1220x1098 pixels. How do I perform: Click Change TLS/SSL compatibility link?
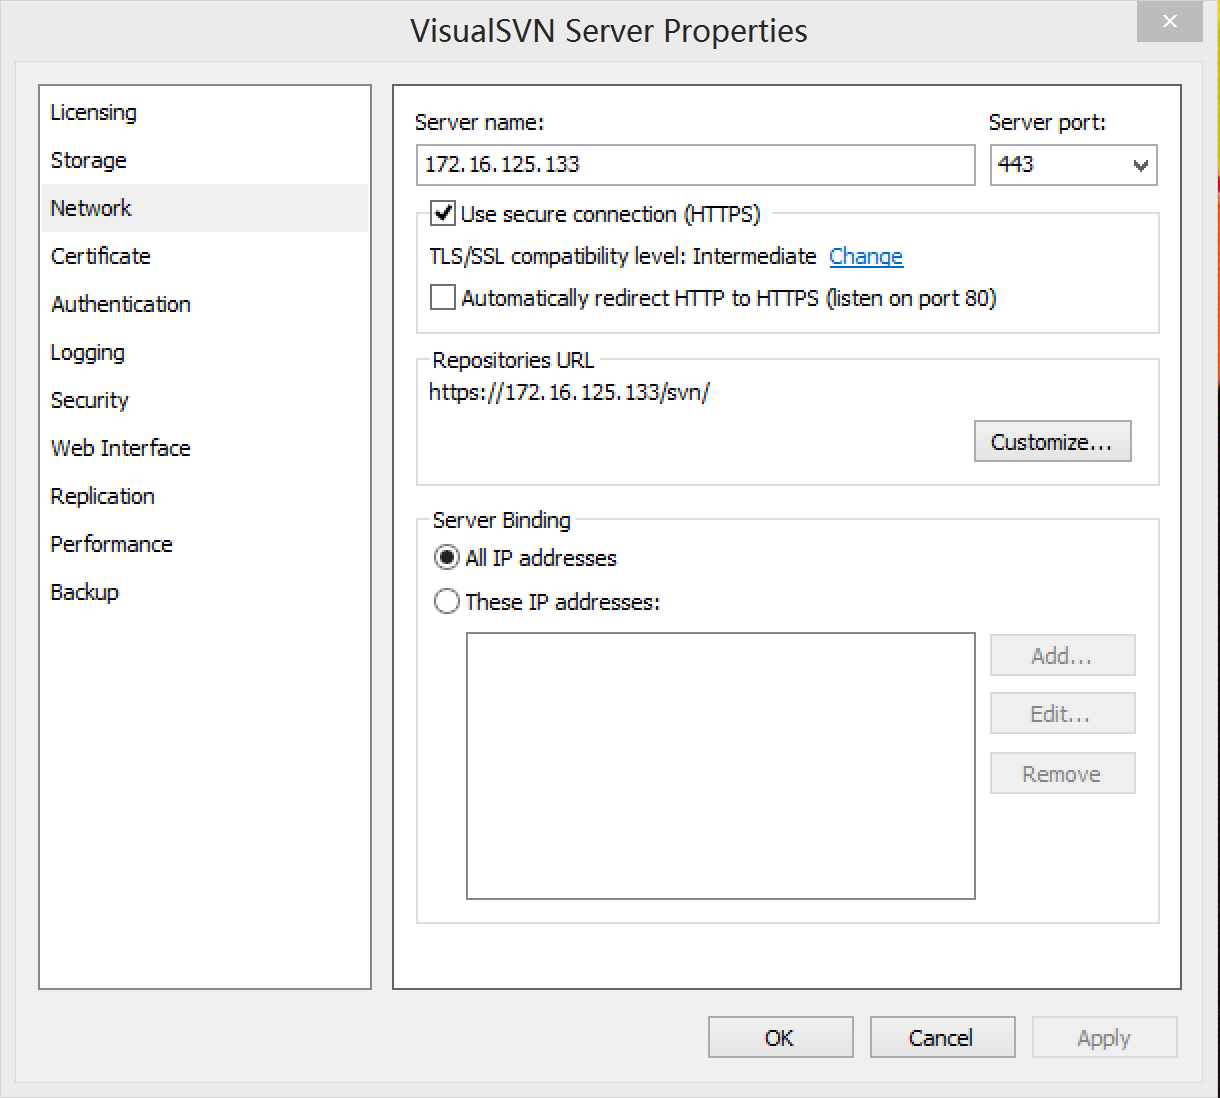(866, 256)
